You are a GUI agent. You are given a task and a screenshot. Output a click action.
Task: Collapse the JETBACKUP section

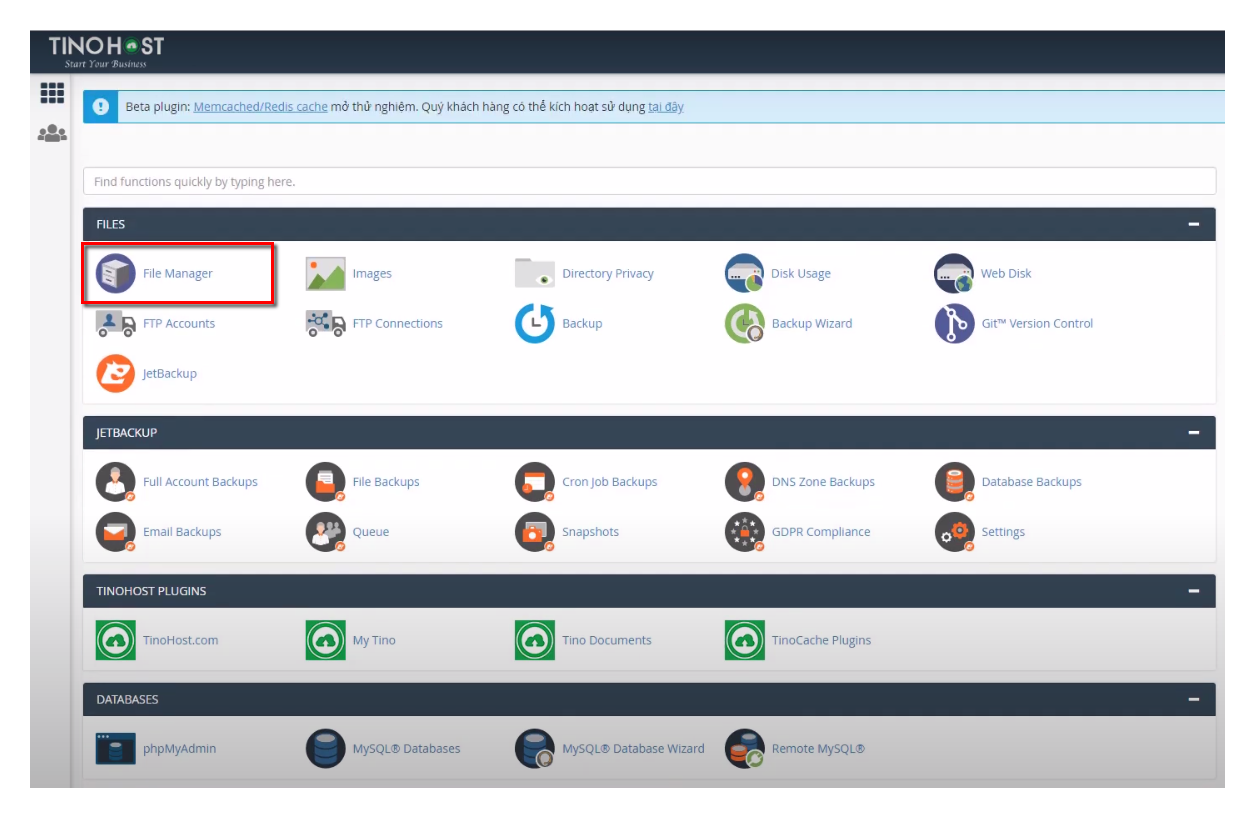pyautogui.click(x=1193, y=433)
